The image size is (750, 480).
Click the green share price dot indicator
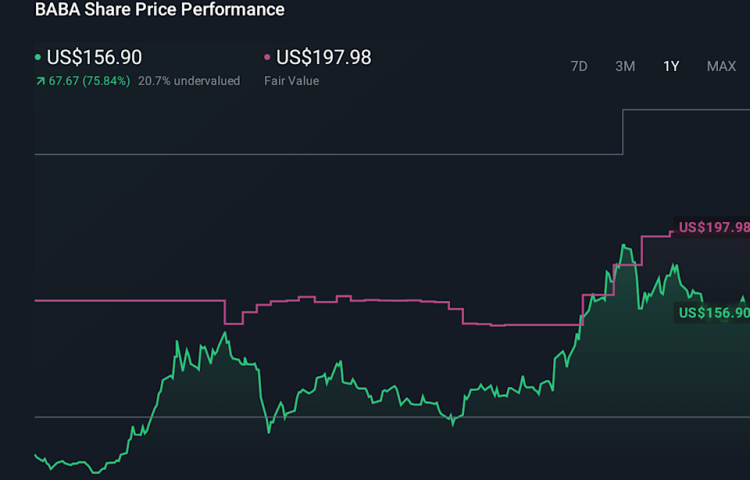click(38, 58)
